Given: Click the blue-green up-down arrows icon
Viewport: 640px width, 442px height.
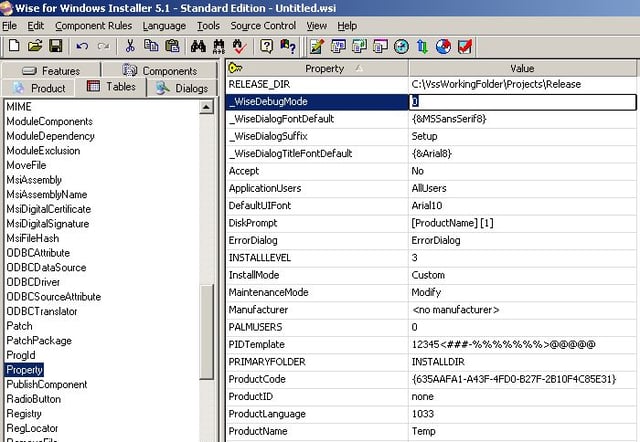Looking at the screenshot, I should pyautogui.click(x=422, y=47).
